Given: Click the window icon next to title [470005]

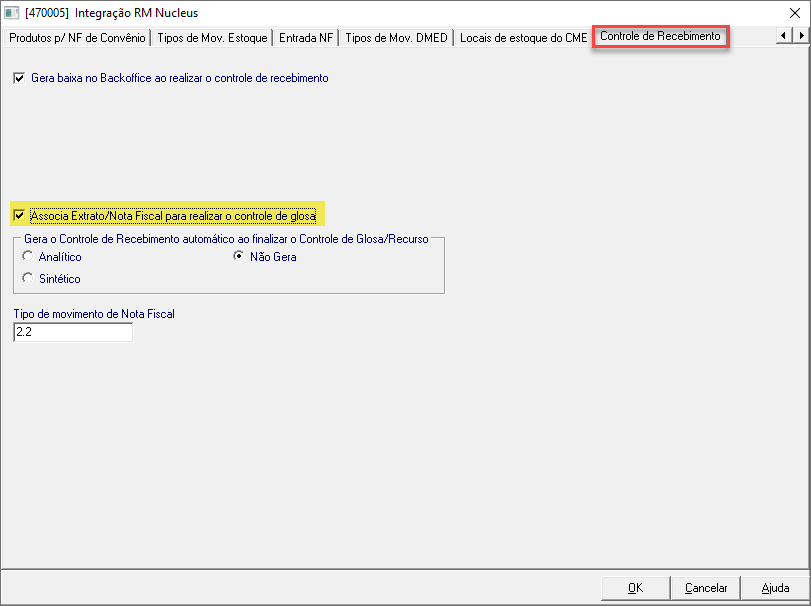Looking at the screenshot, I should coord(11,13).
